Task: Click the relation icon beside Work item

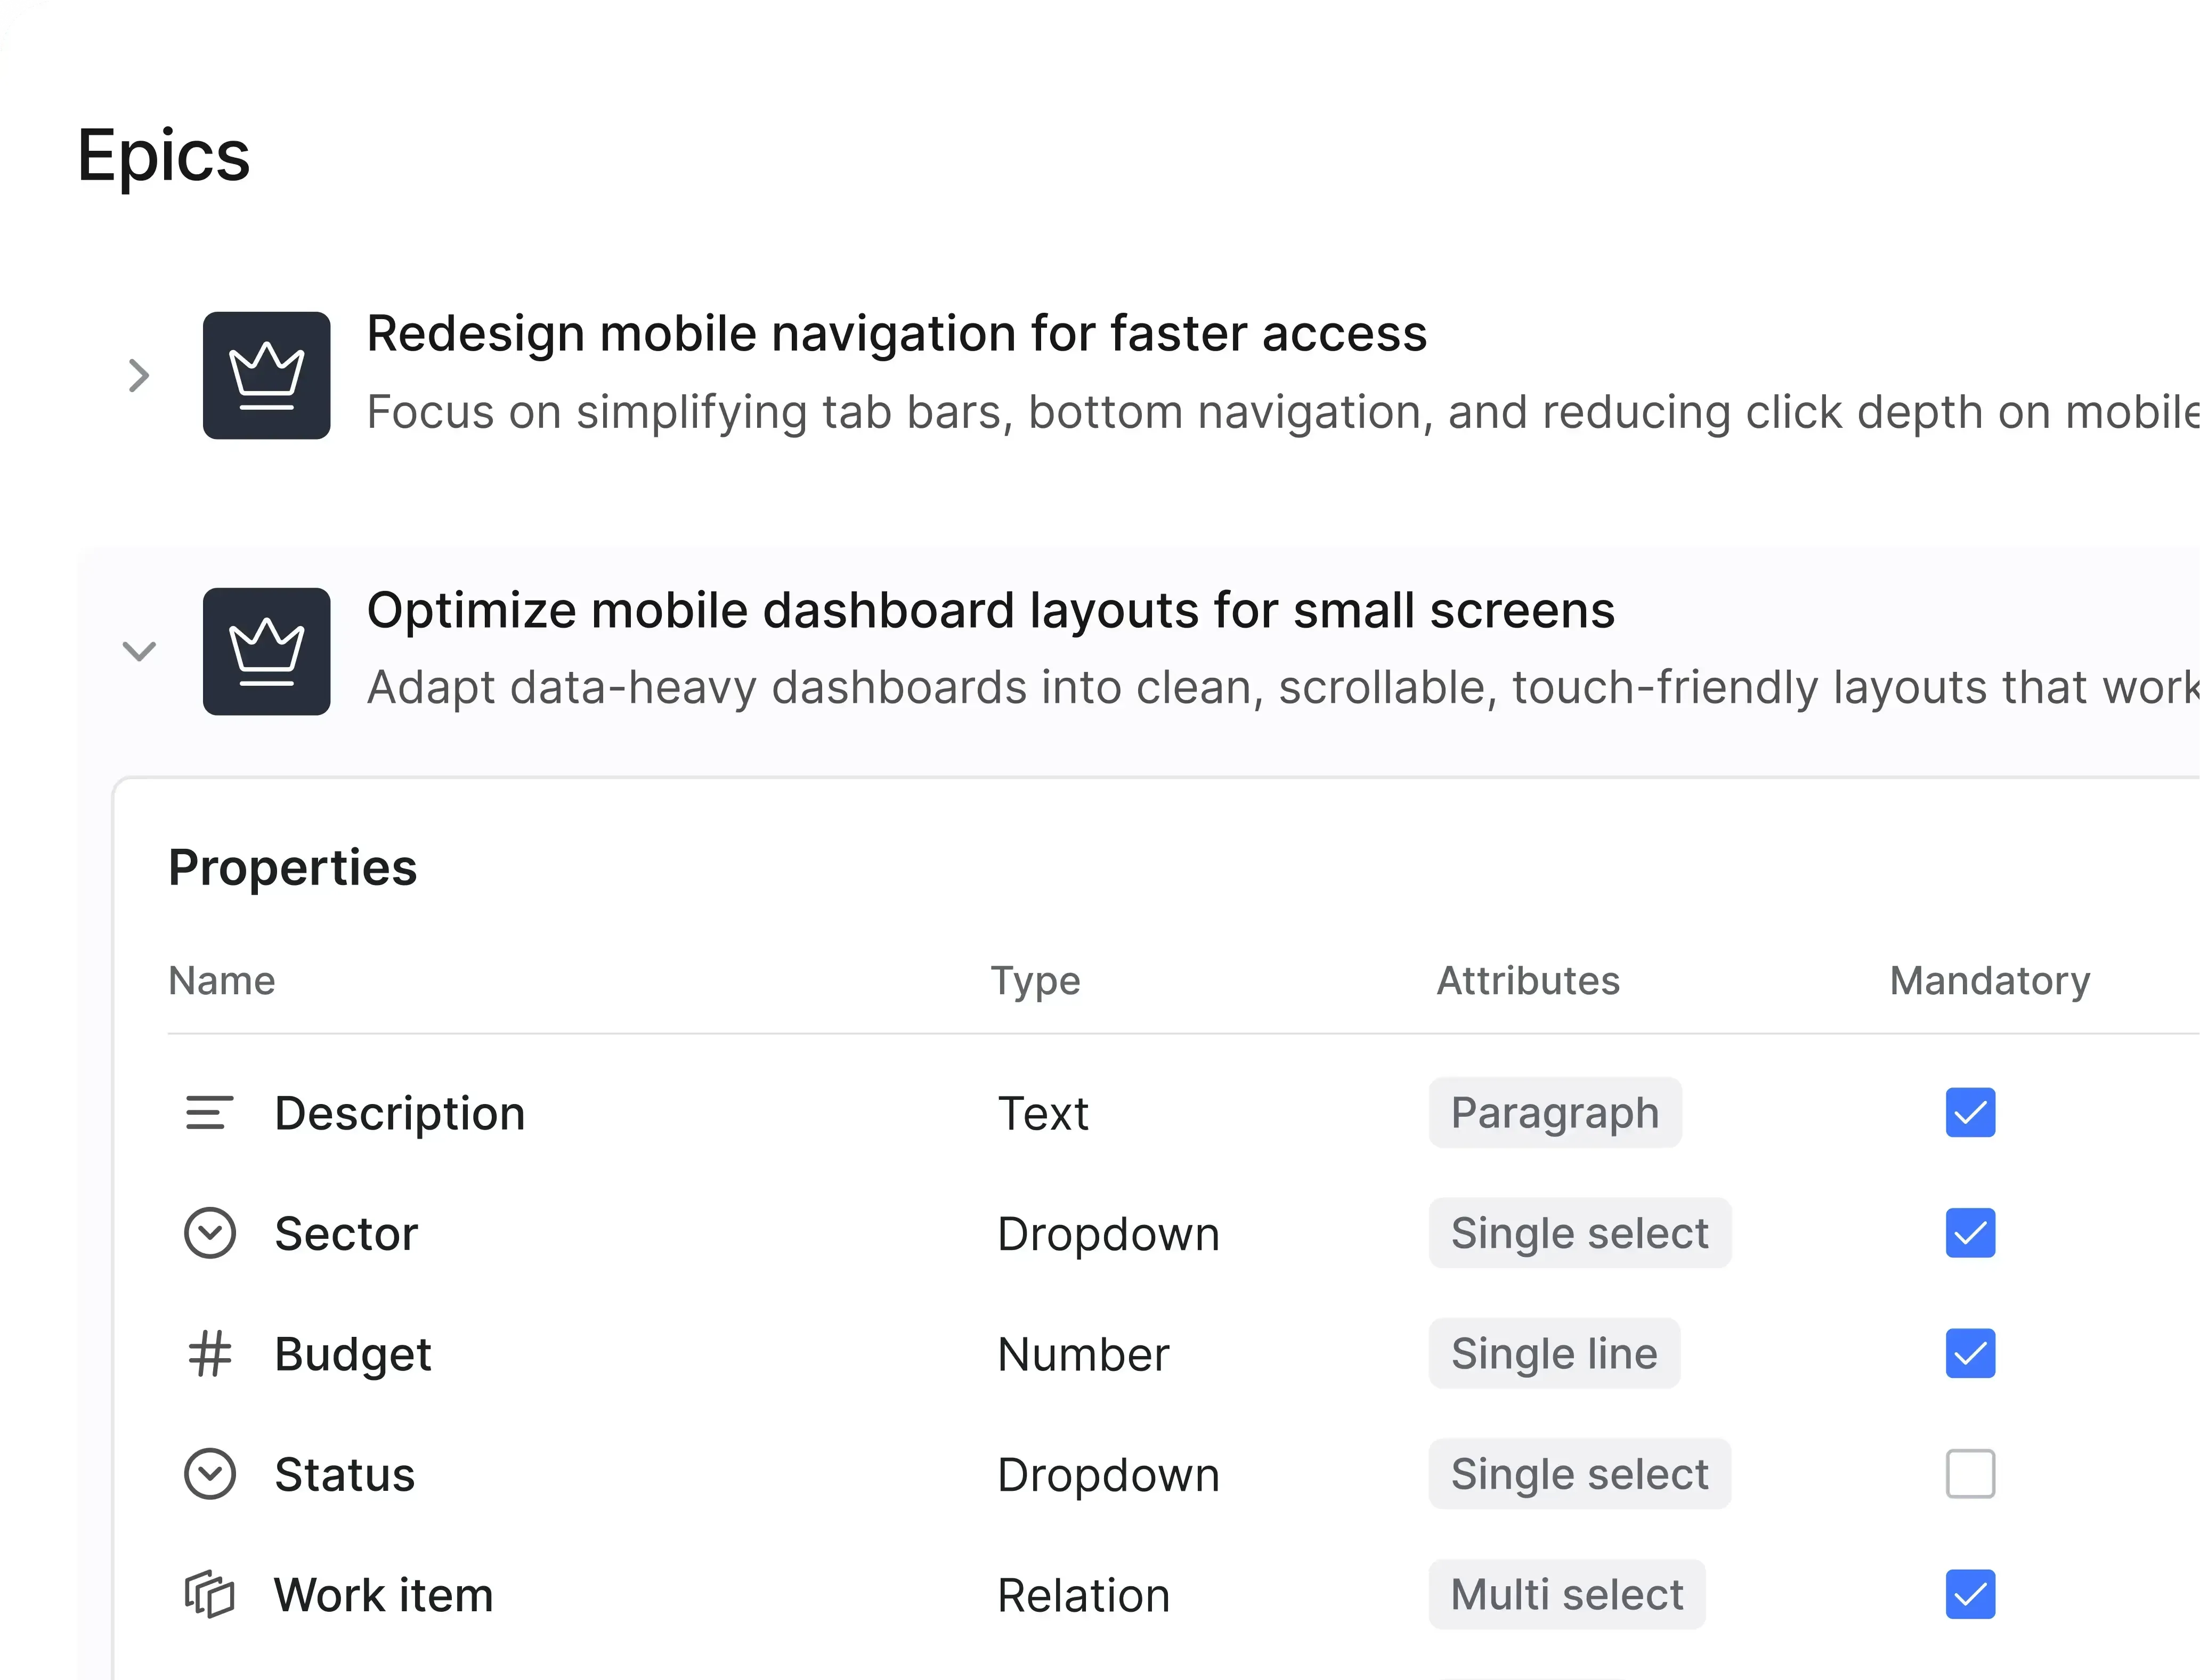Action: coord(209,1594)
